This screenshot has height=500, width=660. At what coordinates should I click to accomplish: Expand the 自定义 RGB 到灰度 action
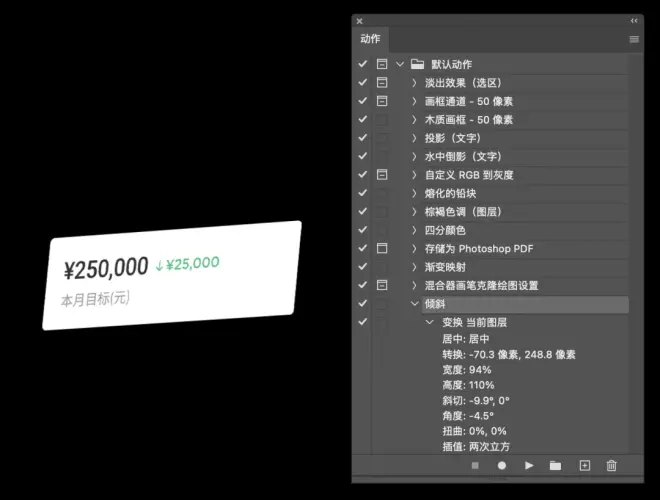(414, 175)
